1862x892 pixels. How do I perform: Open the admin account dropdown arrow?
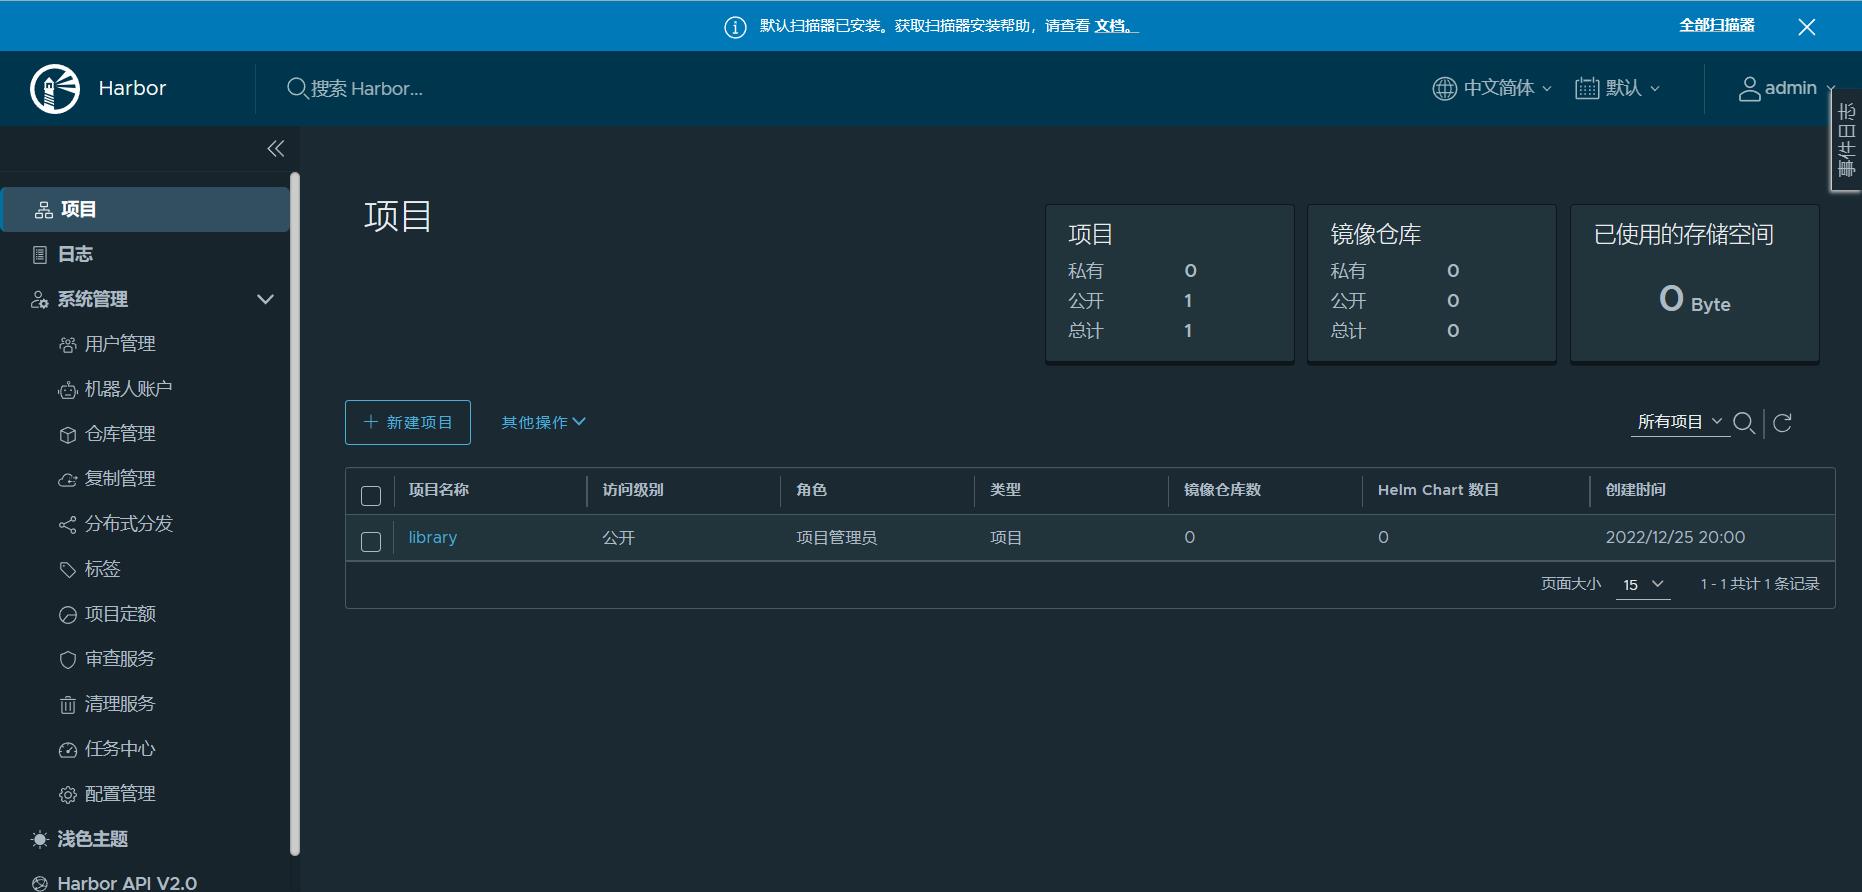coord(1830,89)
